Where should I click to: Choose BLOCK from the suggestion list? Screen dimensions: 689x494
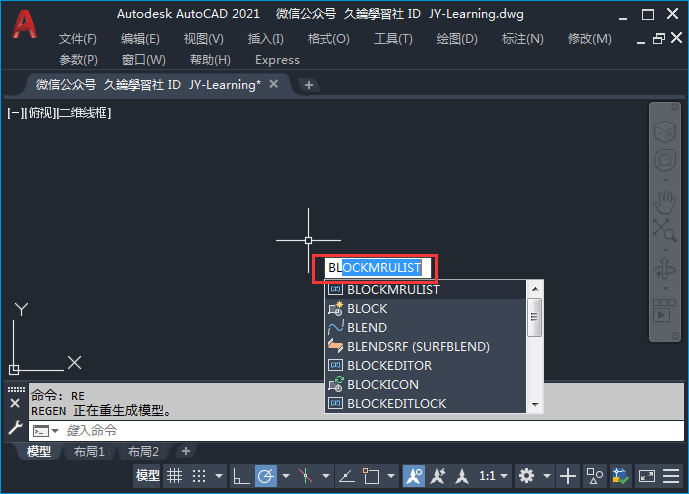(425, 309)
